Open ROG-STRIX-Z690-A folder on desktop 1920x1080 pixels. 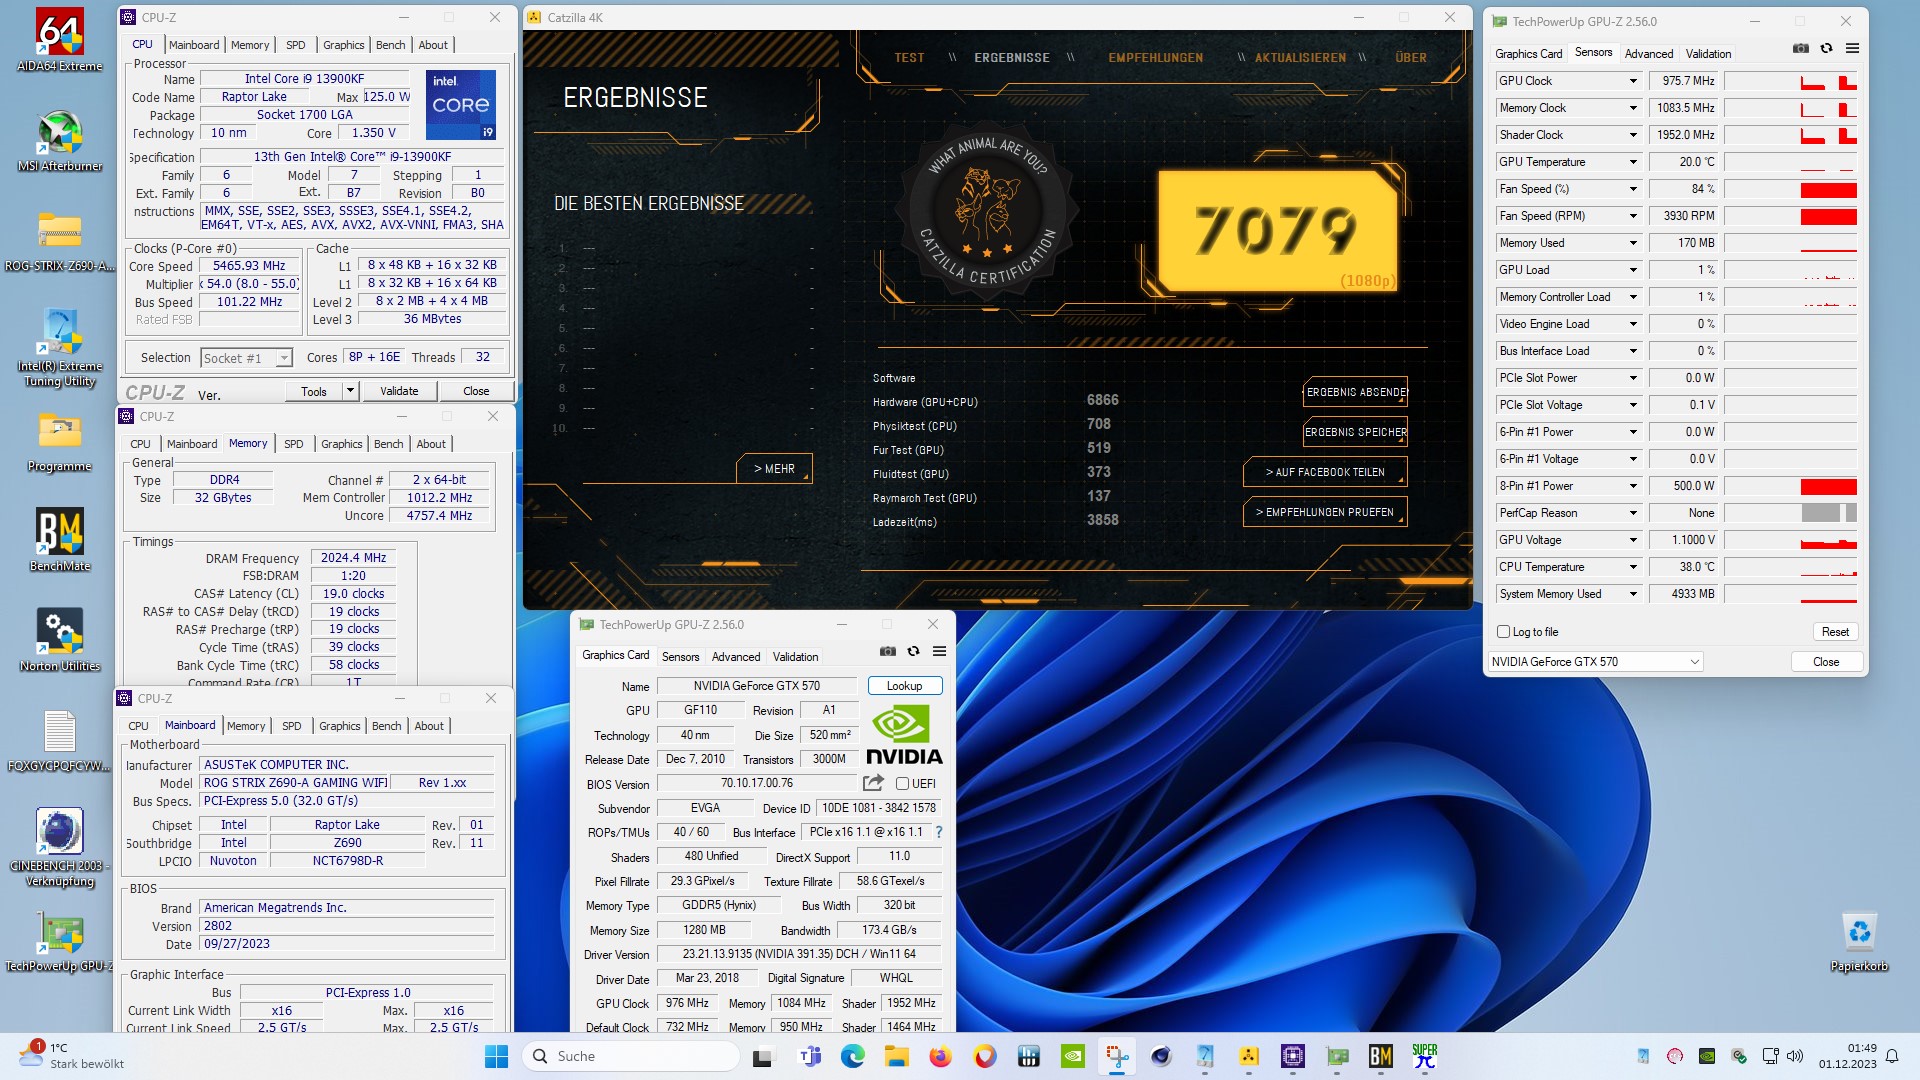coord(60,240)
